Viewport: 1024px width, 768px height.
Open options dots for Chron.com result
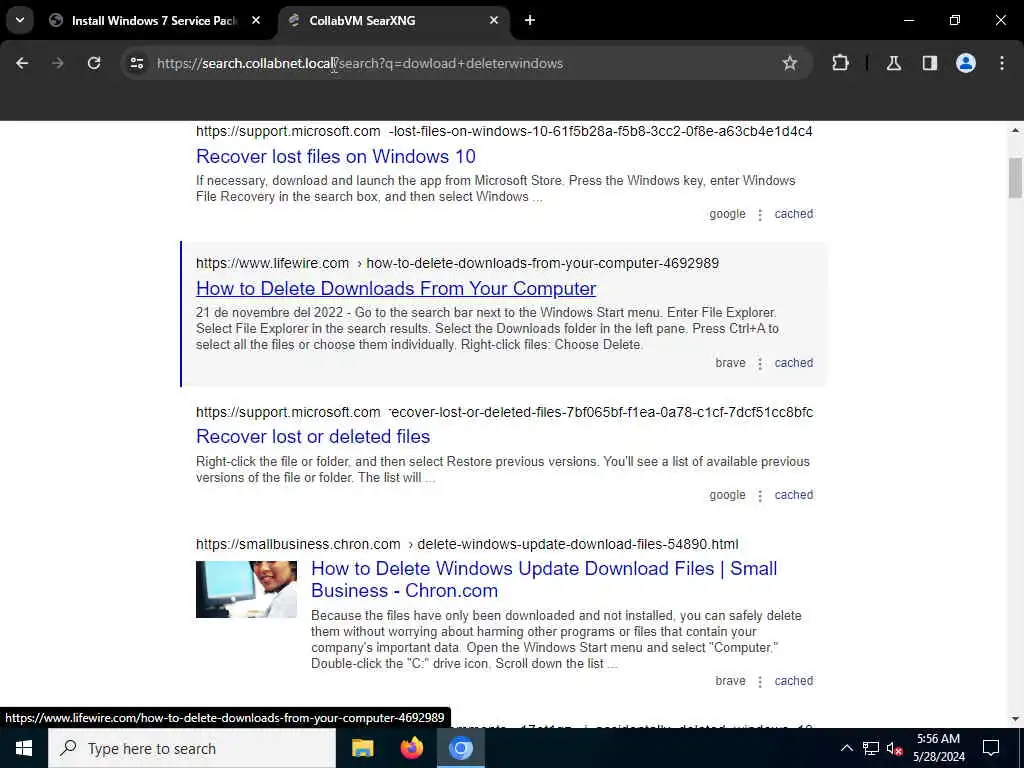coord(760,682)
